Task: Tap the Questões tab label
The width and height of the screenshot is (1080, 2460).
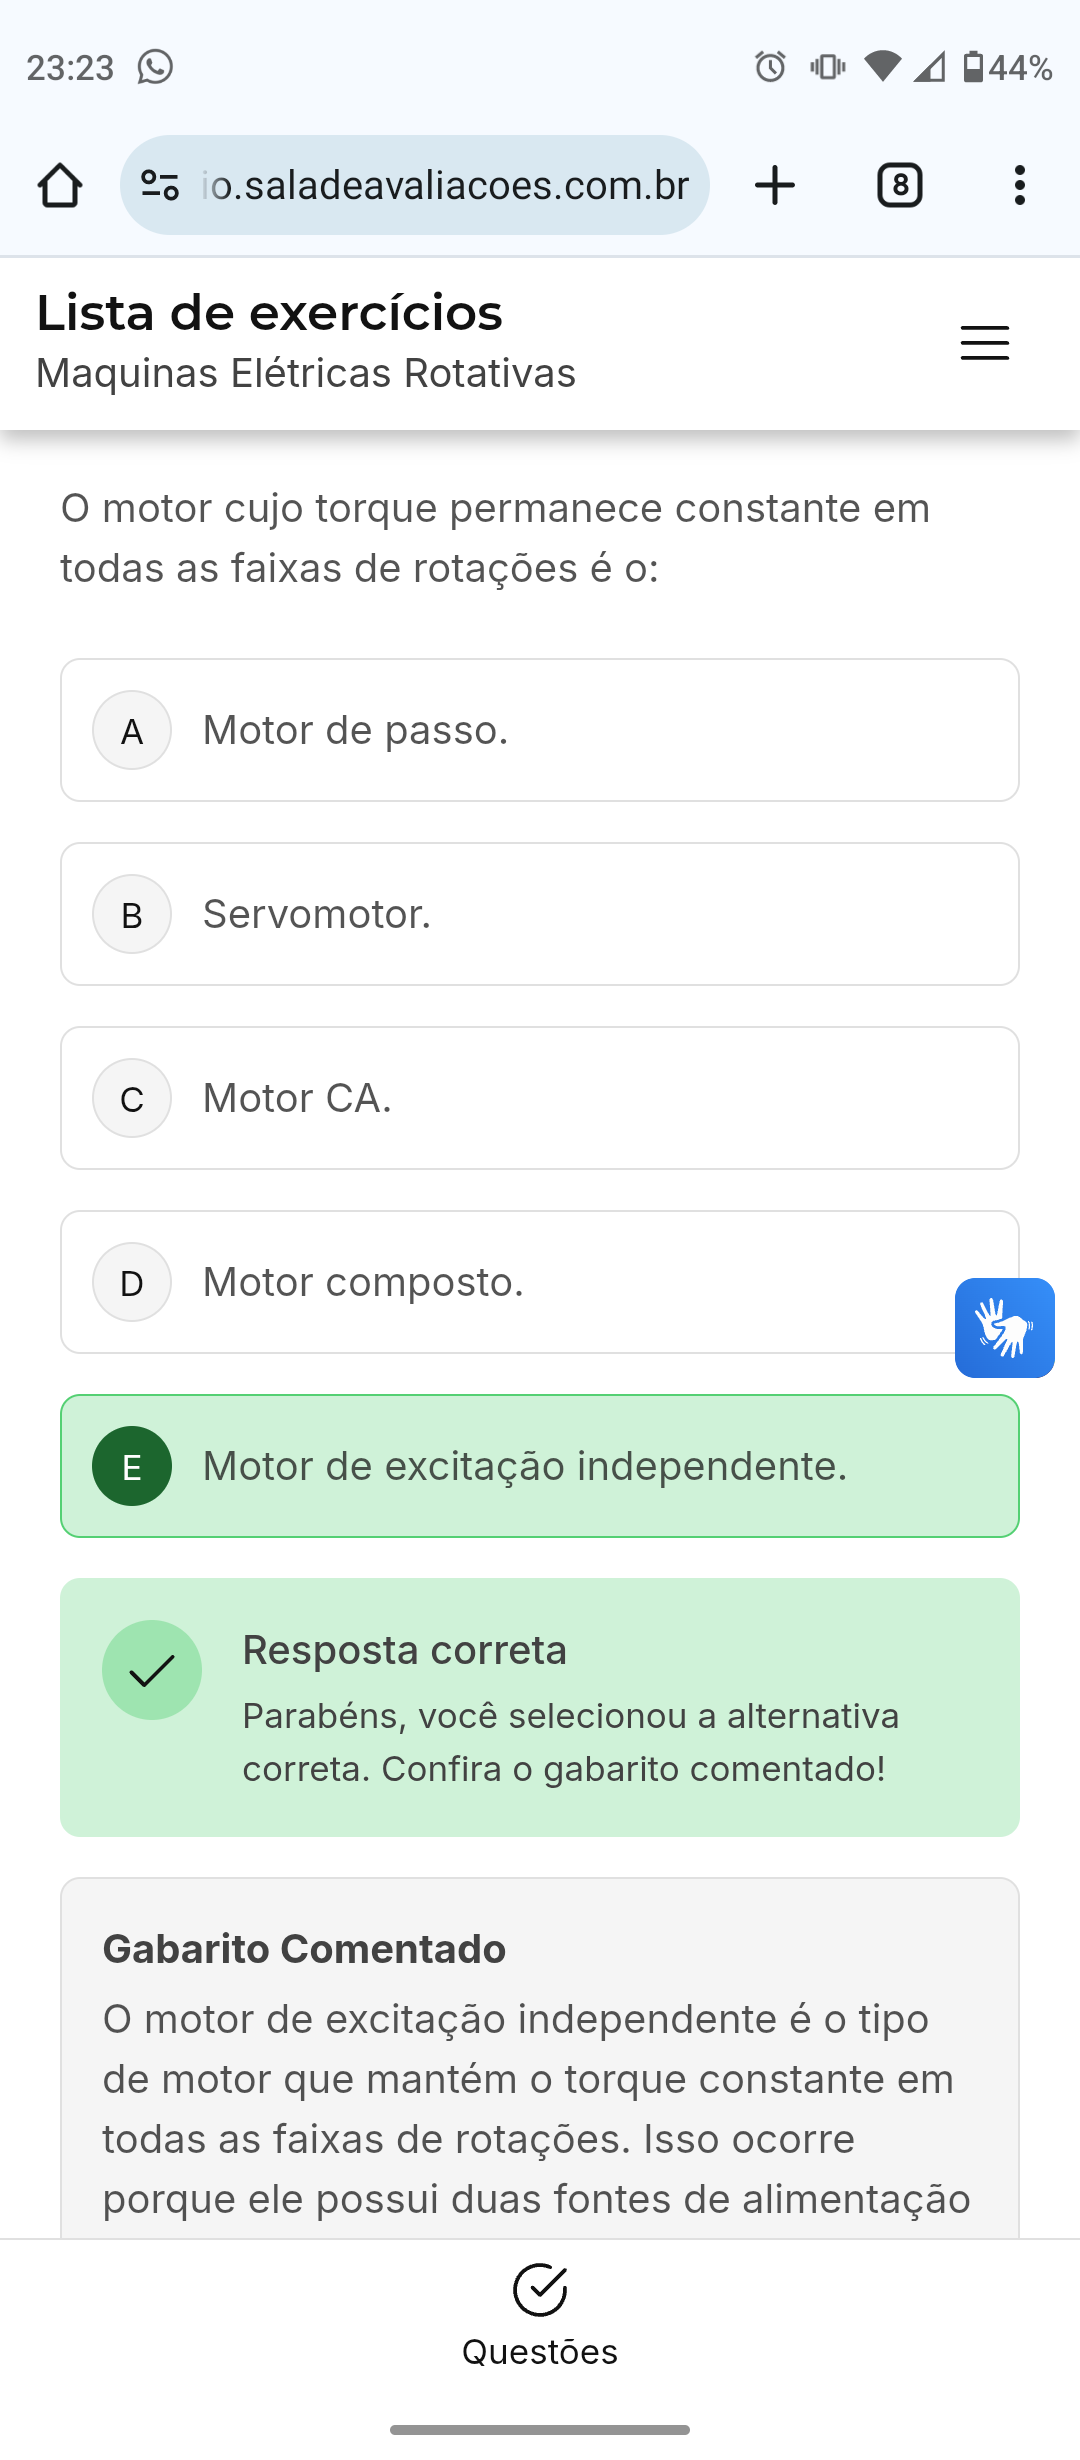Action: (x=540, y=2352)
